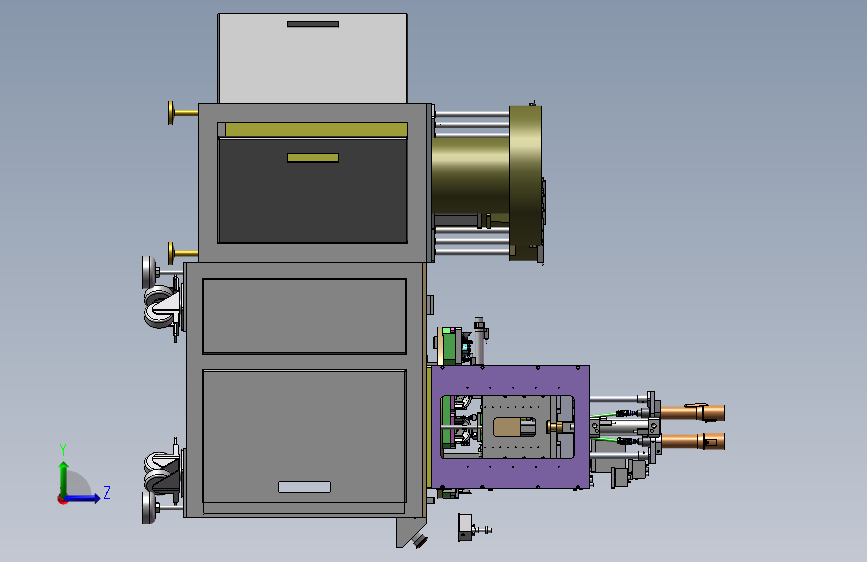Image resolution: width=867 pixels, height=562 pixels.
Task: Select the purple mounting plate in the model
Action: (509, 380)
